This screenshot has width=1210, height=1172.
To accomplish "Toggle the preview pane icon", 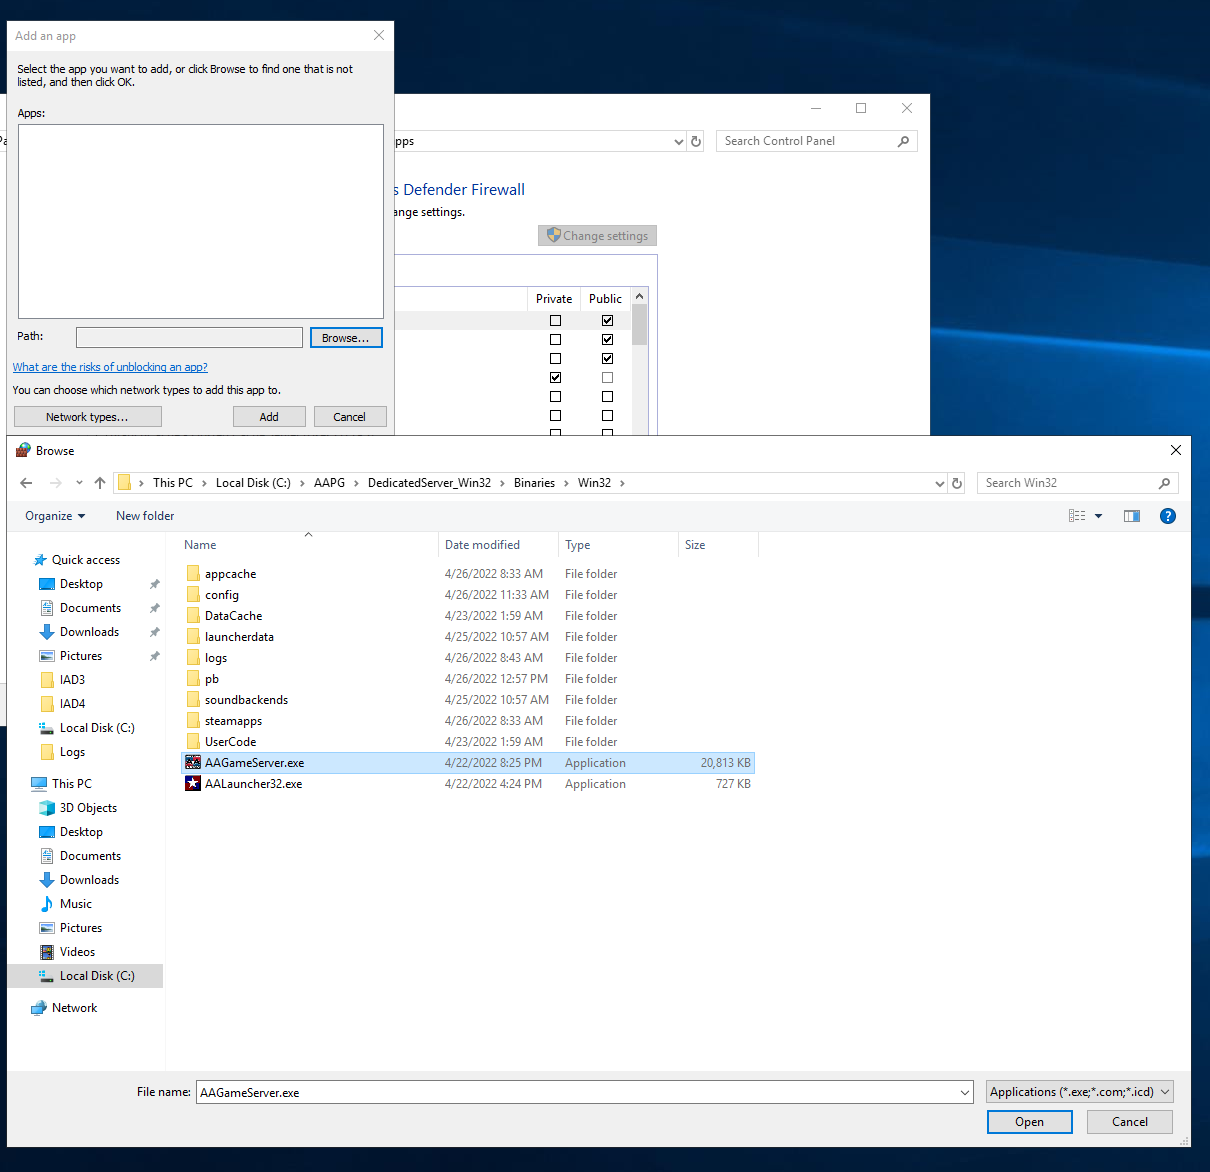I will (1132, 516).
